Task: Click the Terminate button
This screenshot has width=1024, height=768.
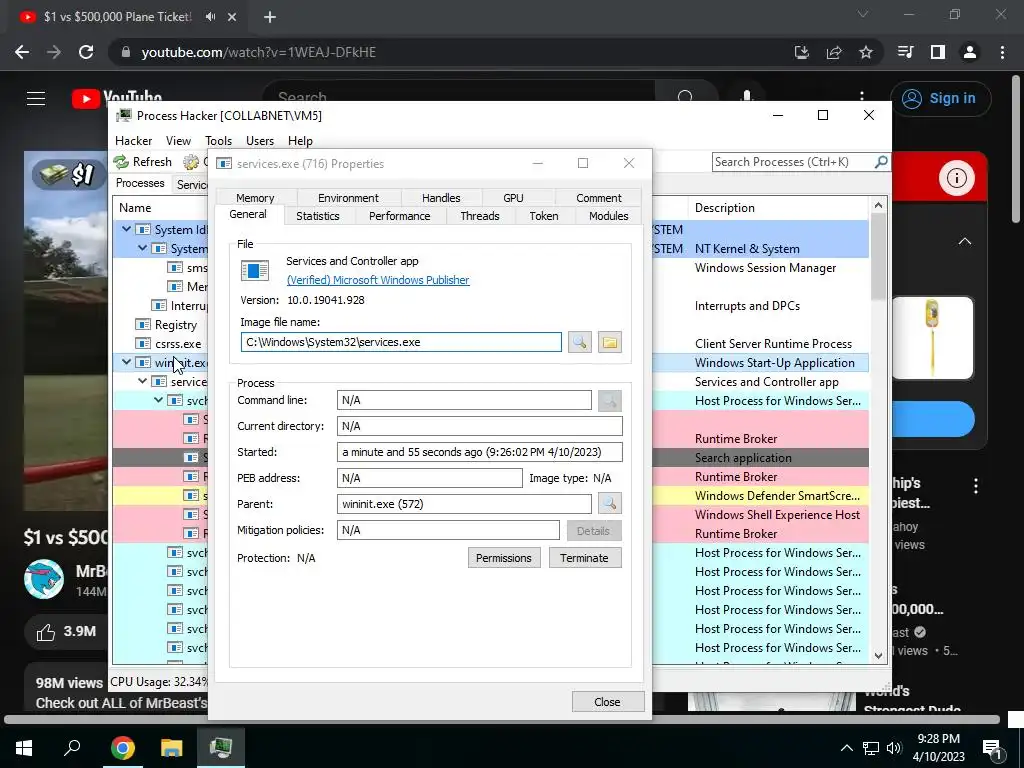Action: tap(584, 558)
